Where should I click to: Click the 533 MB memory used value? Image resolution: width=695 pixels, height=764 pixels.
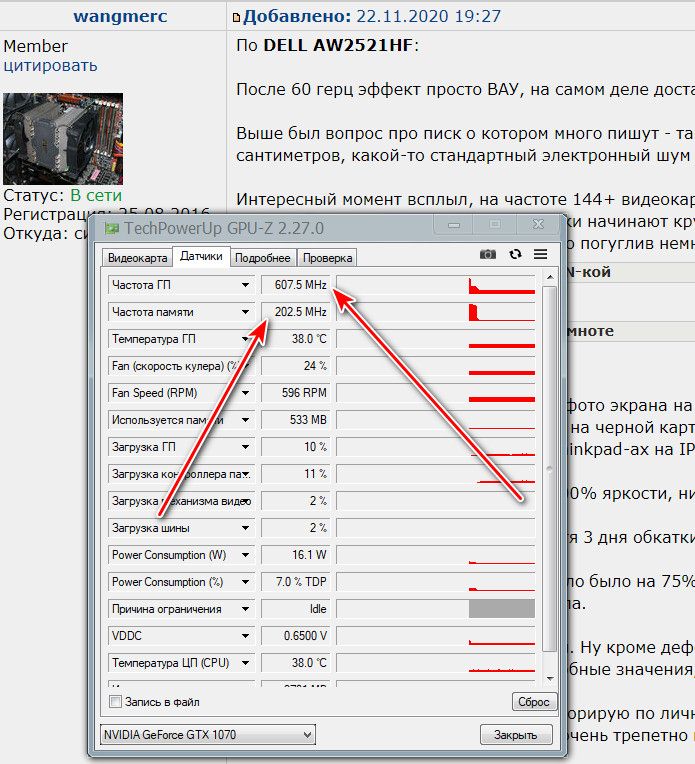296,420
